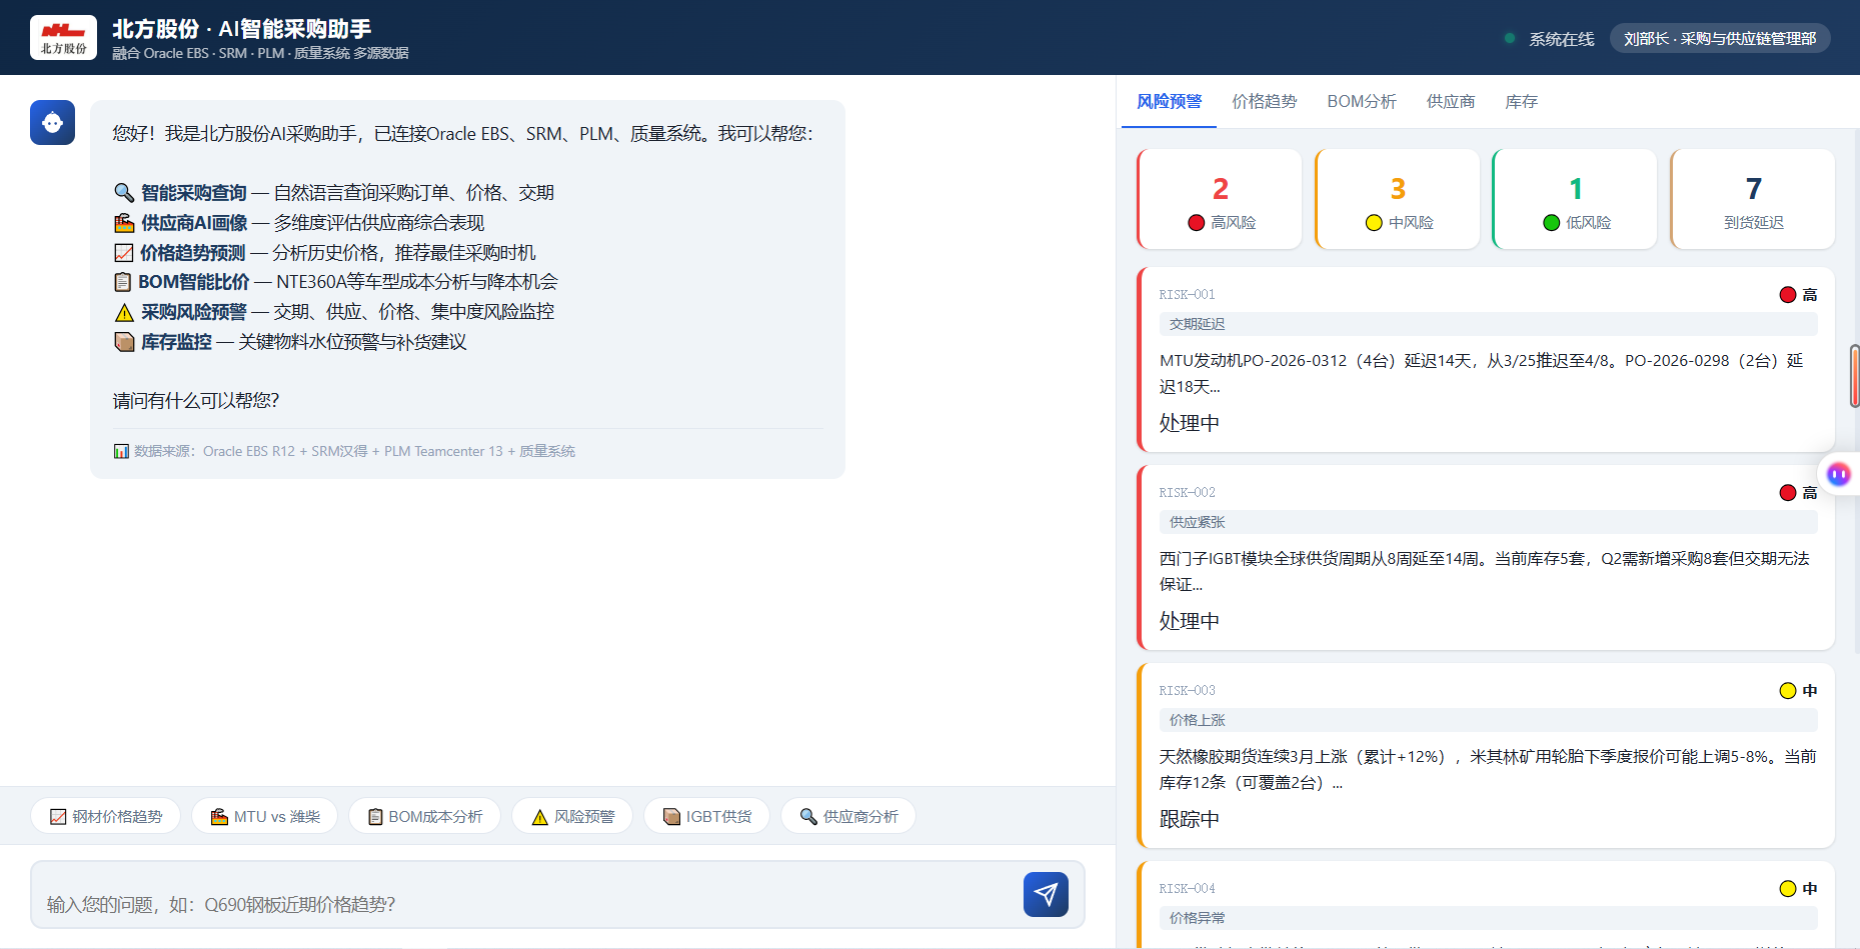1860x949 pixels.
Task: Click the paper-plane send button
Action: tap(1046, 894)
